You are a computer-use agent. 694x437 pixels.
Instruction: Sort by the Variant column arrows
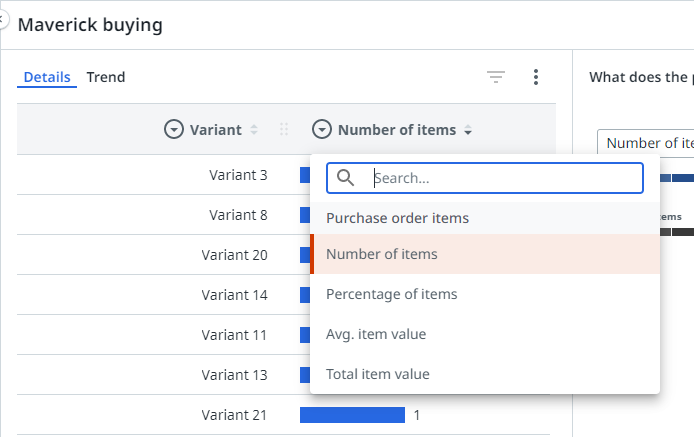point(254,130)
